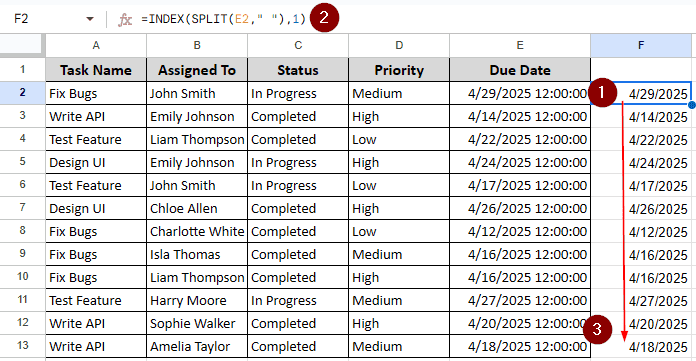Select row 13 header
The image size is (696, 361).
click(x=23, y=345)
